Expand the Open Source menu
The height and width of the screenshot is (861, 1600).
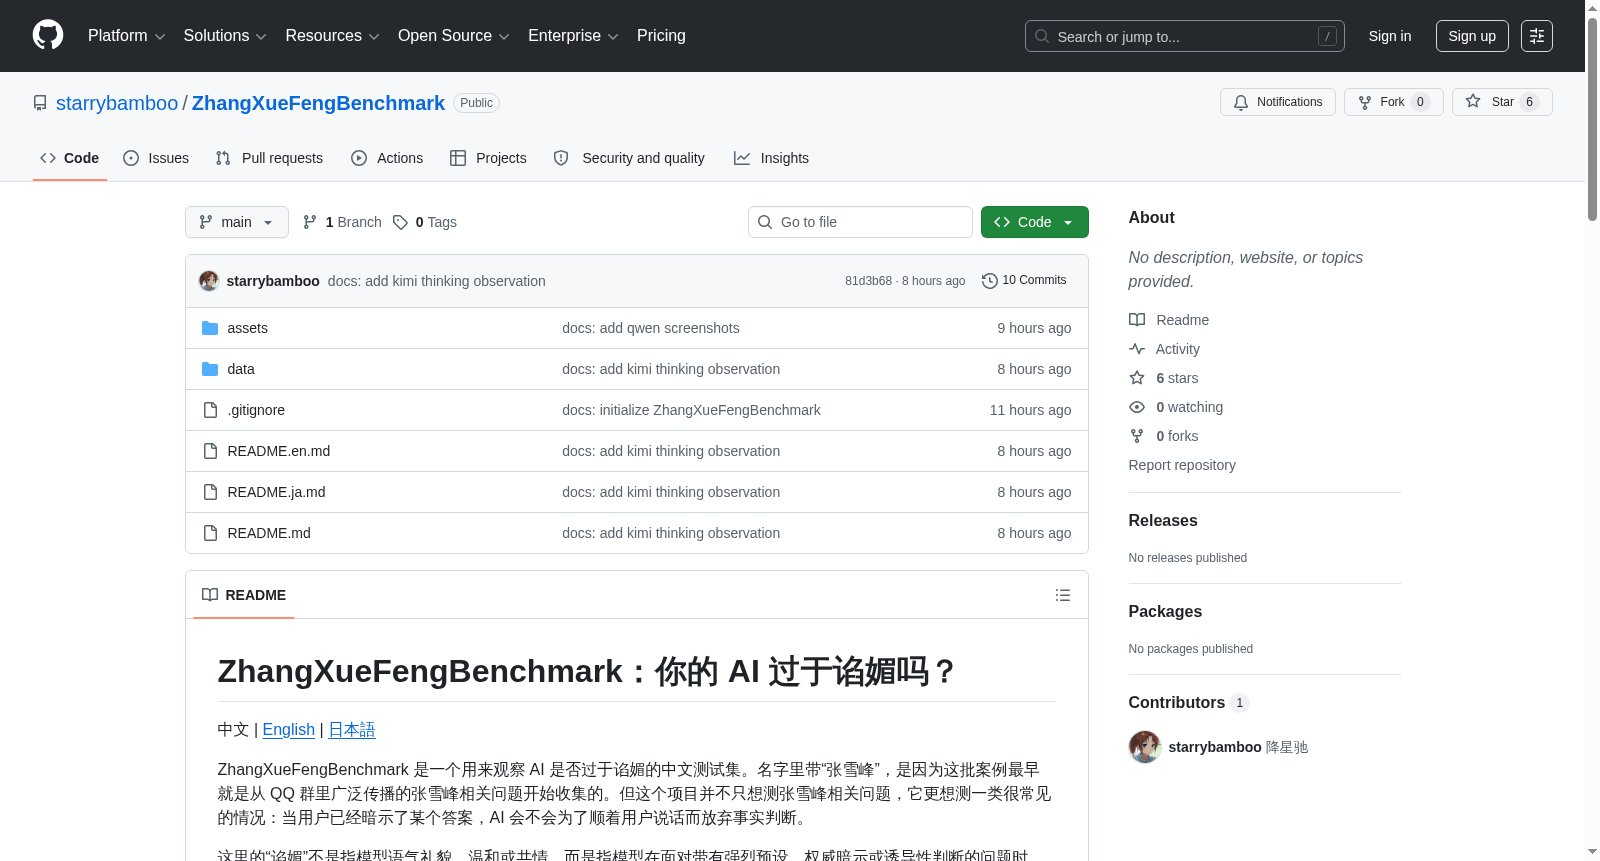453,36
